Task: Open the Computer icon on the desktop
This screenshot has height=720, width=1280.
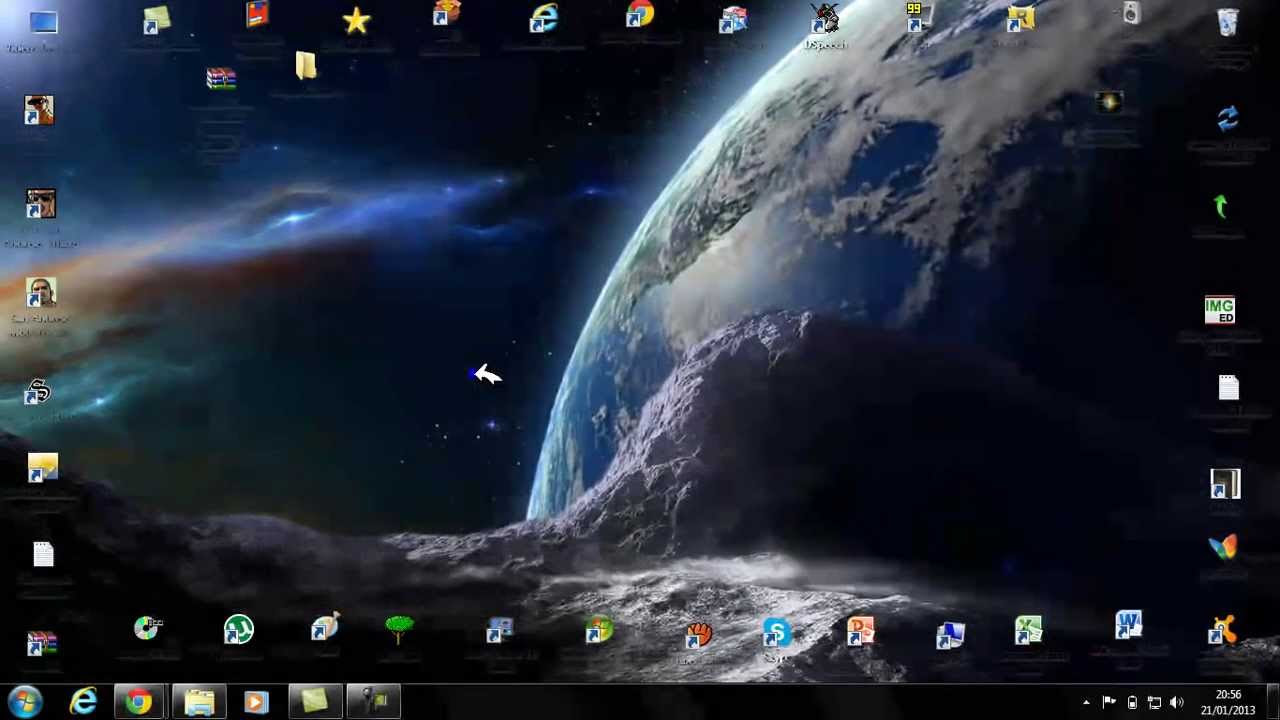Action: 43,23
